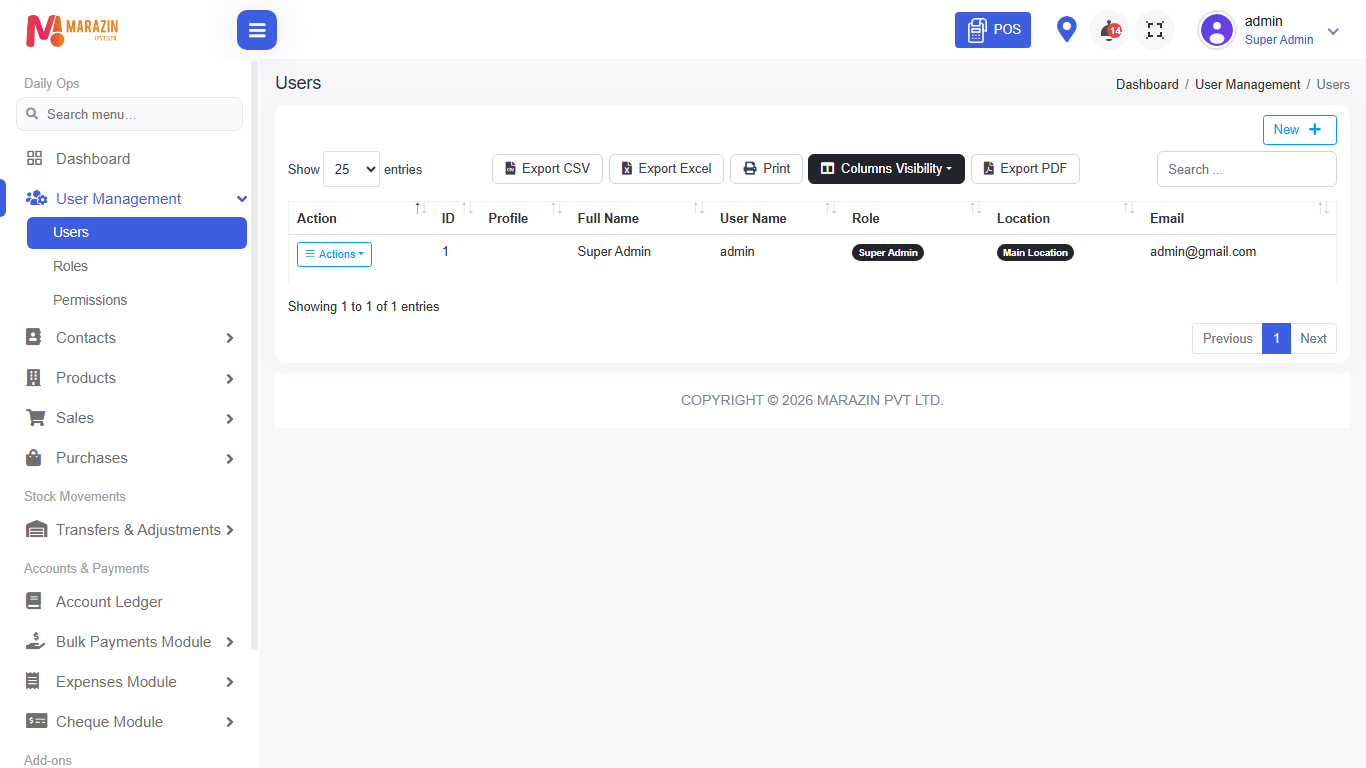
Task: Export the table to Excel
Action: pos(666,169)
